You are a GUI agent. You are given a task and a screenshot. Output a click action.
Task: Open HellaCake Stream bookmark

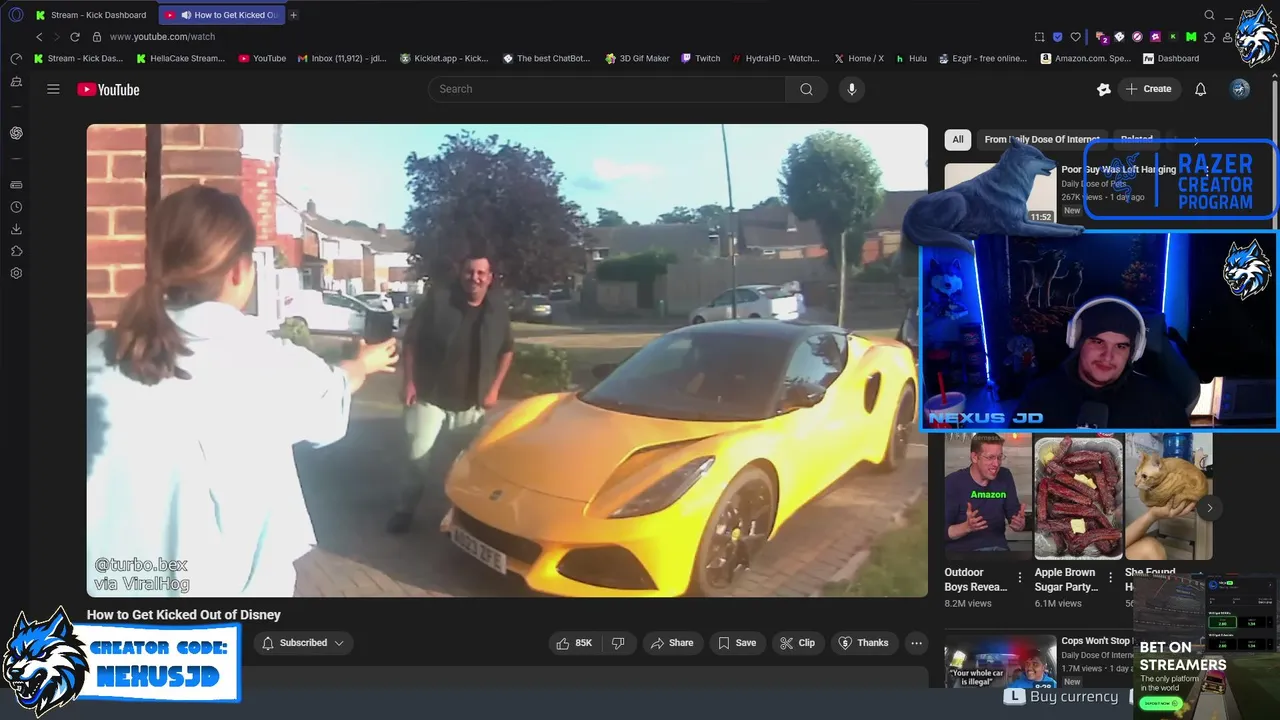point(180,59)
